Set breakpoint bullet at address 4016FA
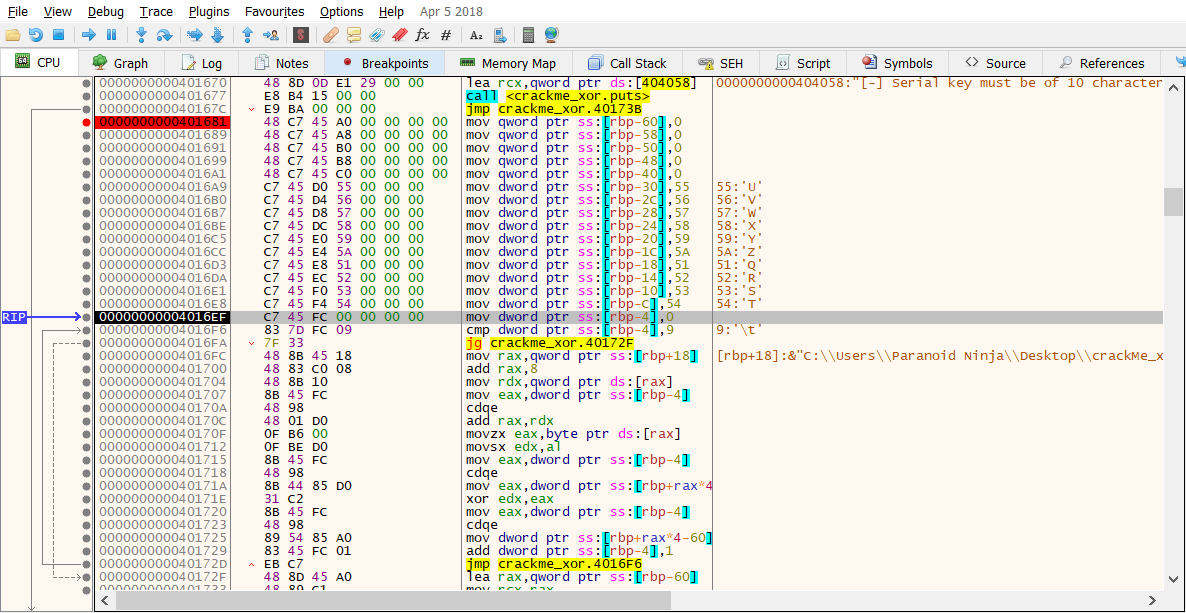1186x613 pixels. pyautogui.click(x=89, y=343)
